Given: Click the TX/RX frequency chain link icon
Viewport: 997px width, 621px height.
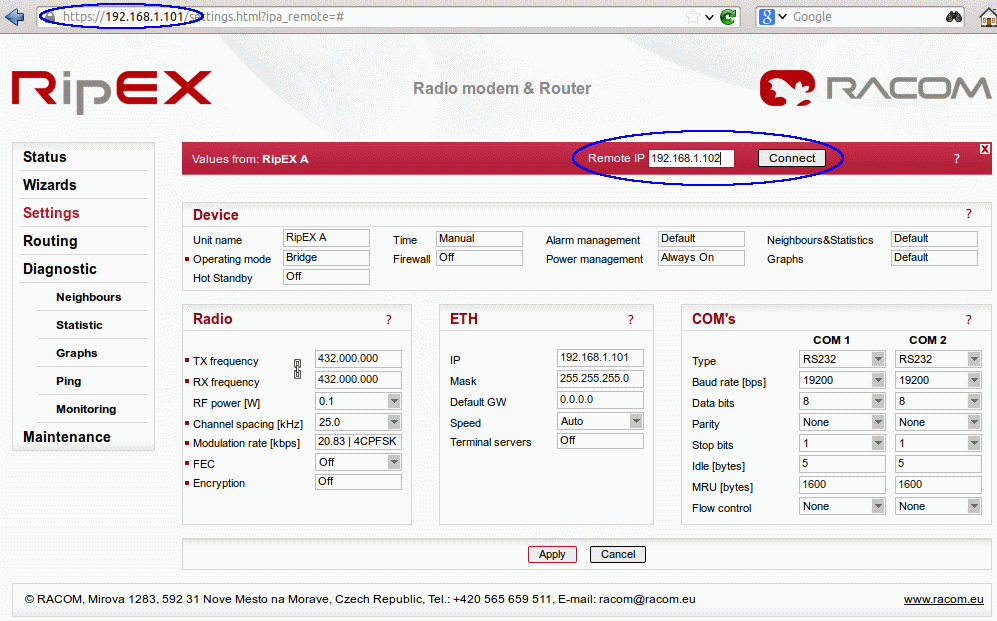Looking at the screenshot, I should (297, 369).
